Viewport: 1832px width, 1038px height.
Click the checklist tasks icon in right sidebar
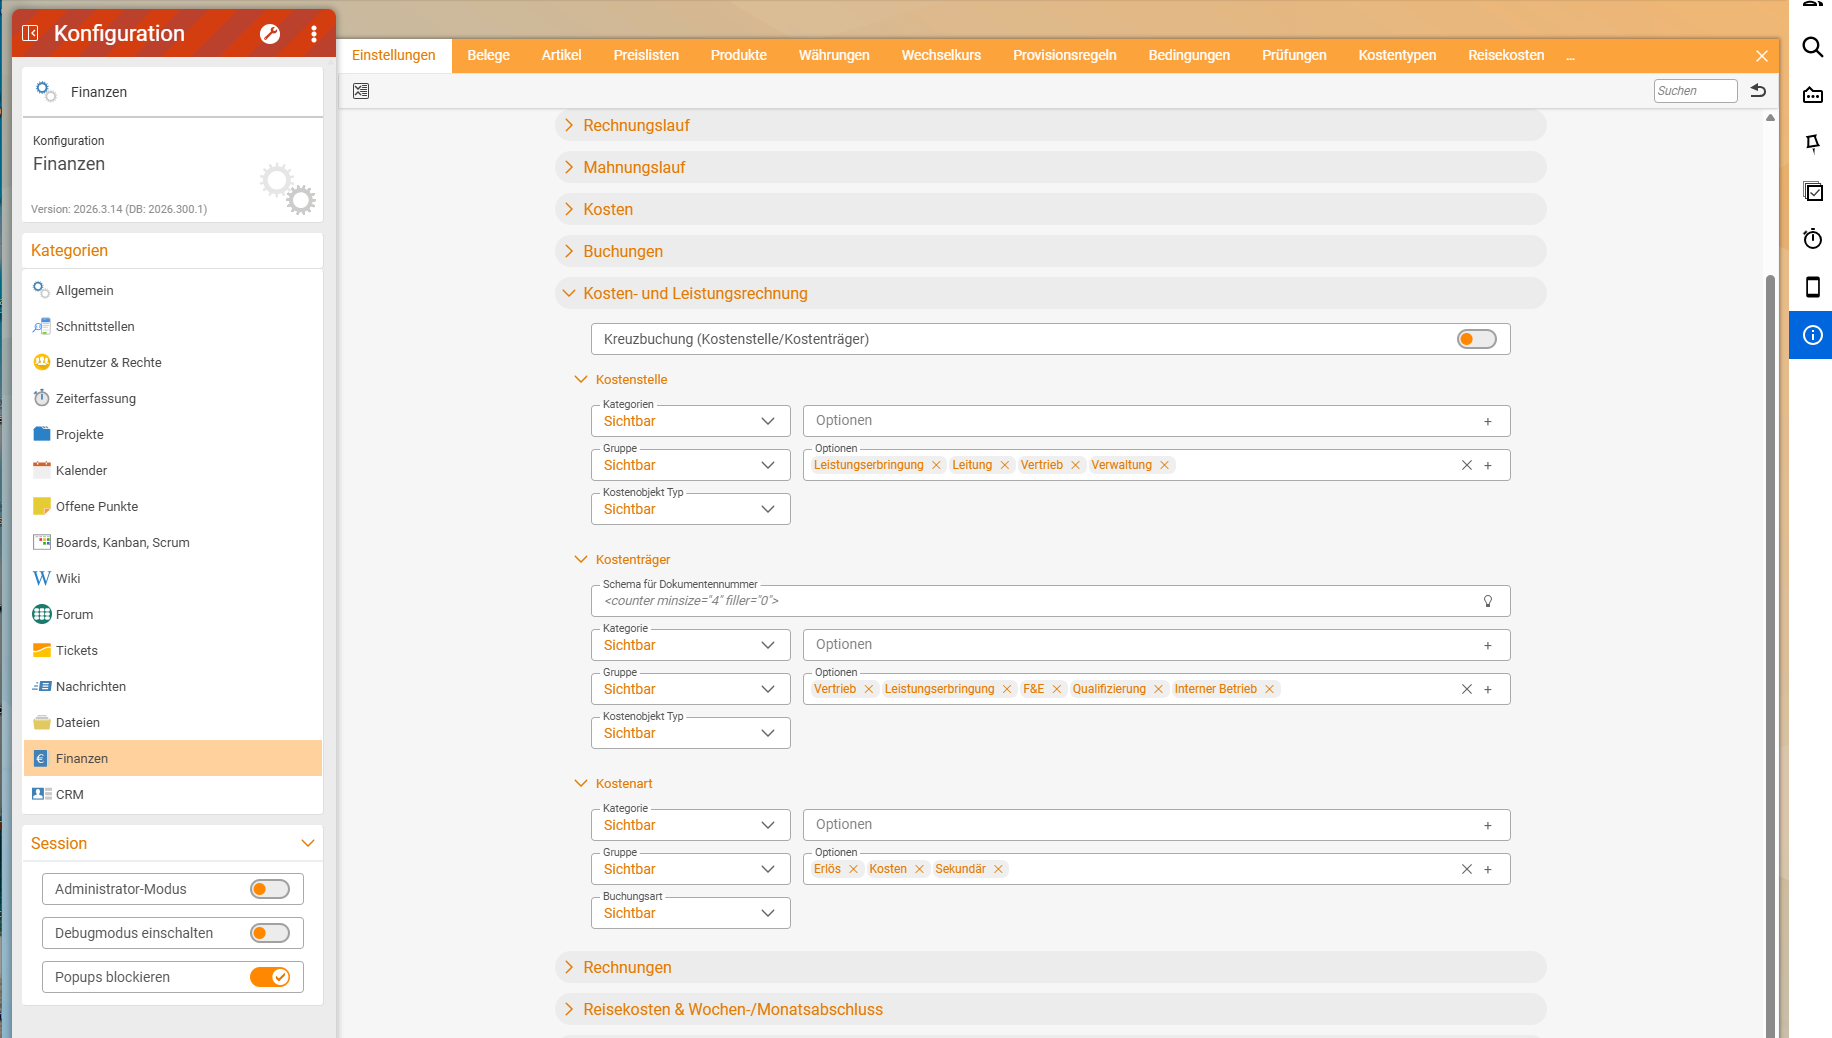click(x=1812, y=191)
